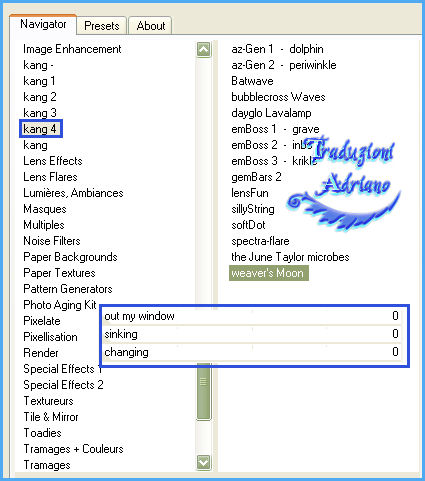The image size is (425, 481).
Task: Select kang 4 in the category list
Action: 40,129
